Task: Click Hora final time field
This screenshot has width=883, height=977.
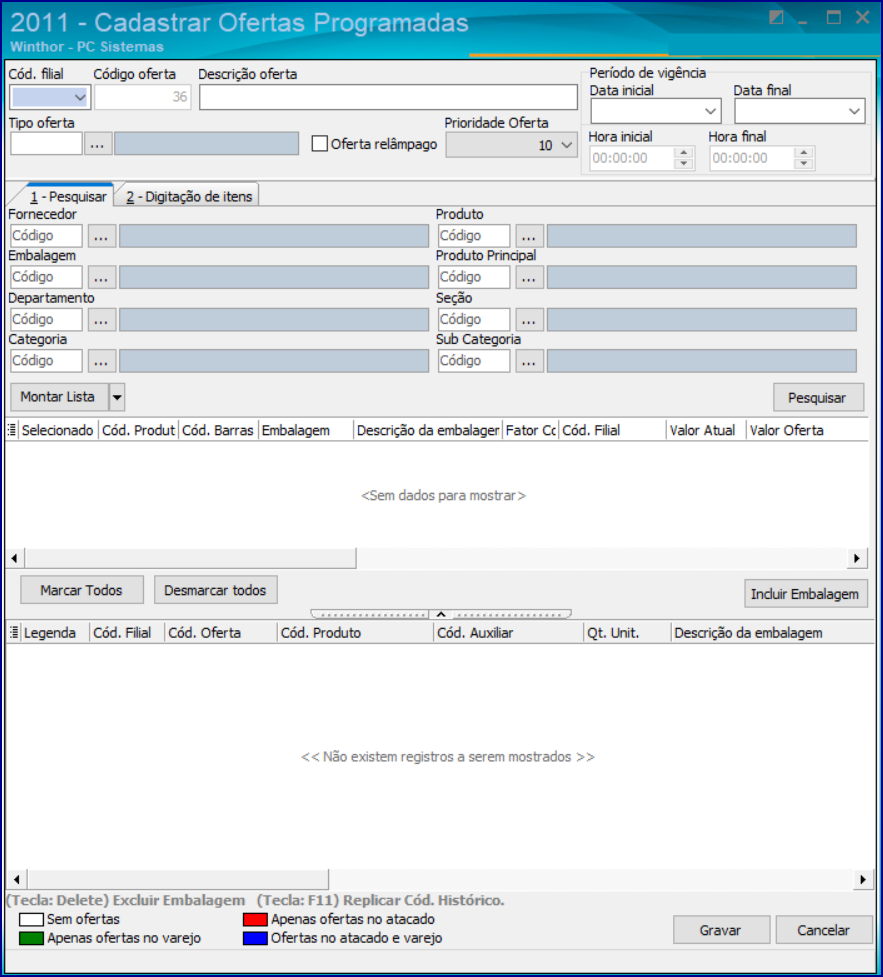Action: pyautogui.click(x=752, y=158)
